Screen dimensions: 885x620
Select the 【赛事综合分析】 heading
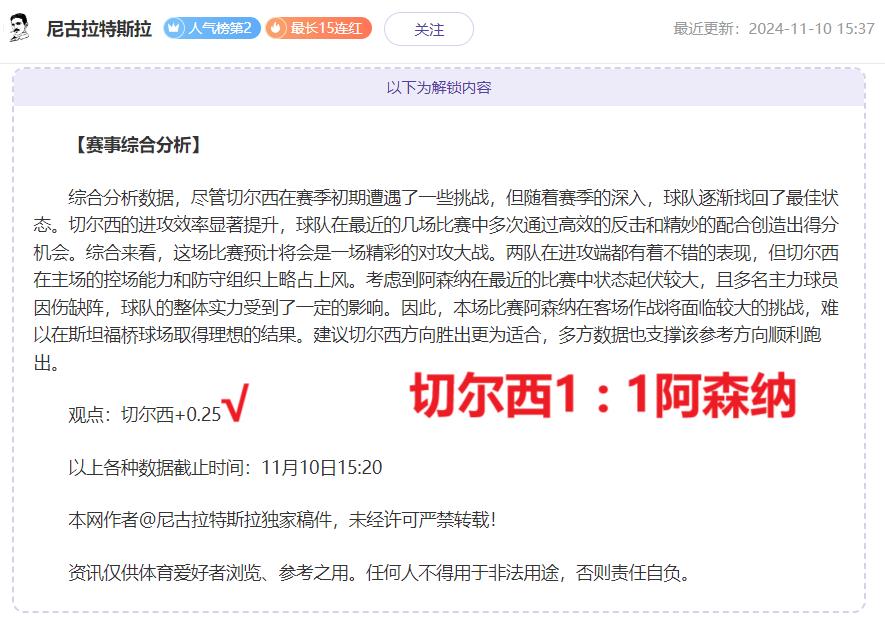pyautogui.click(x=138, y=145)
